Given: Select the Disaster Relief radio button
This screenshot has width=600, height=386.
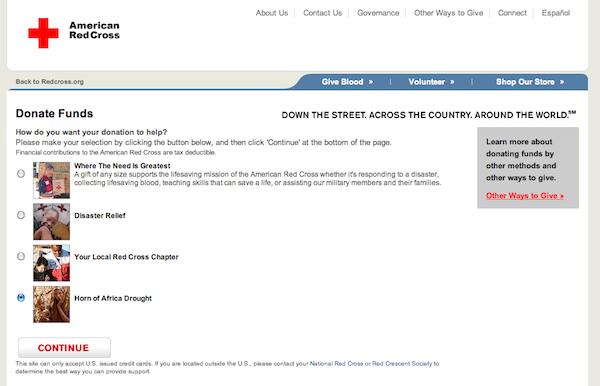Looking at the screenshot, I should coord(21,215).
